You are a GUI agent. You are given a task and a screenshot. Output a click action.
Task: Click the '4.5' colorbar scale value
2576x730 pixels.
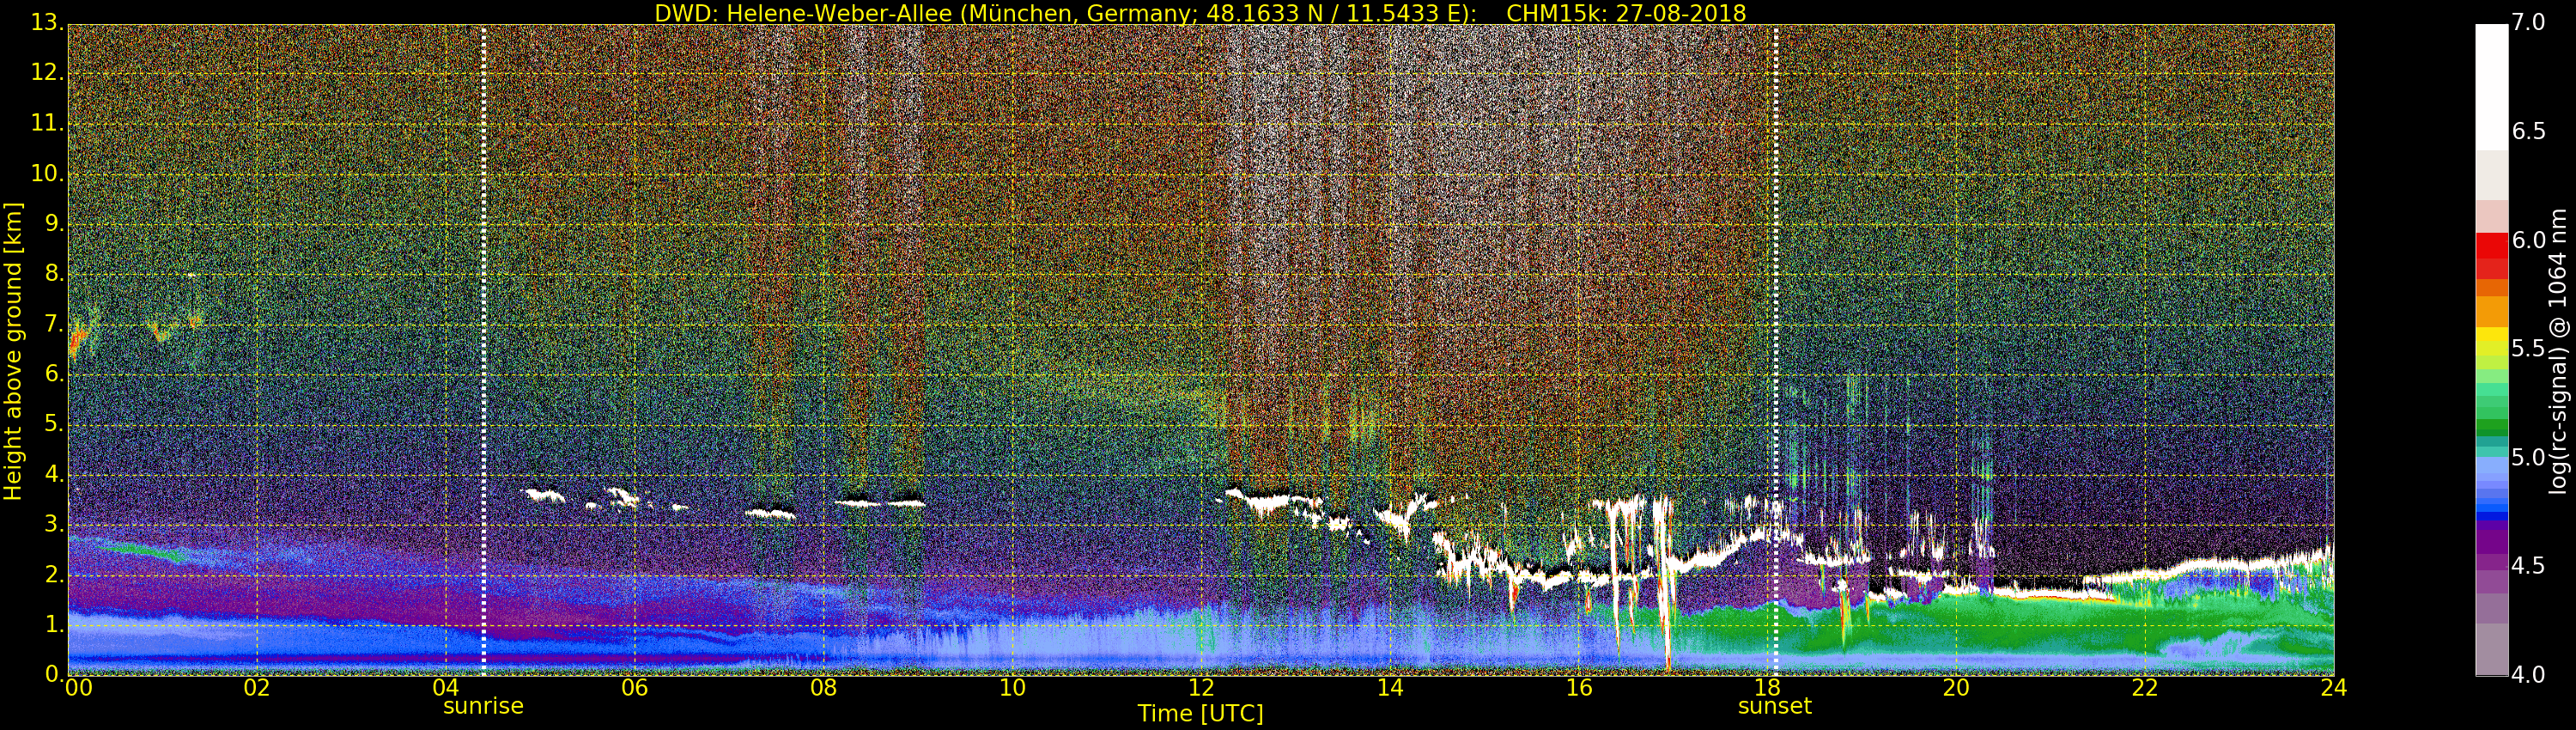pos(2529,566)
